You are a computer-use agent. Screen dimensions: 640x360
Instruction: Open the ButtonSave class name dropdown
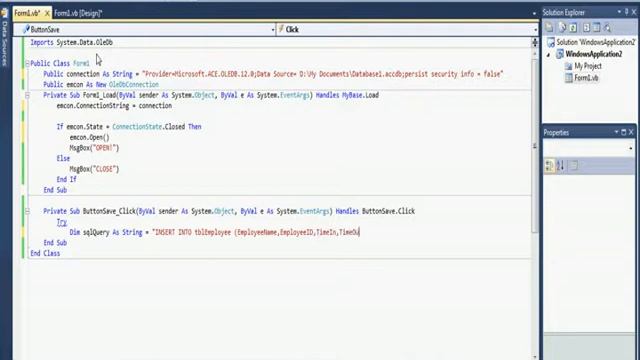click(x=273, y=29)
